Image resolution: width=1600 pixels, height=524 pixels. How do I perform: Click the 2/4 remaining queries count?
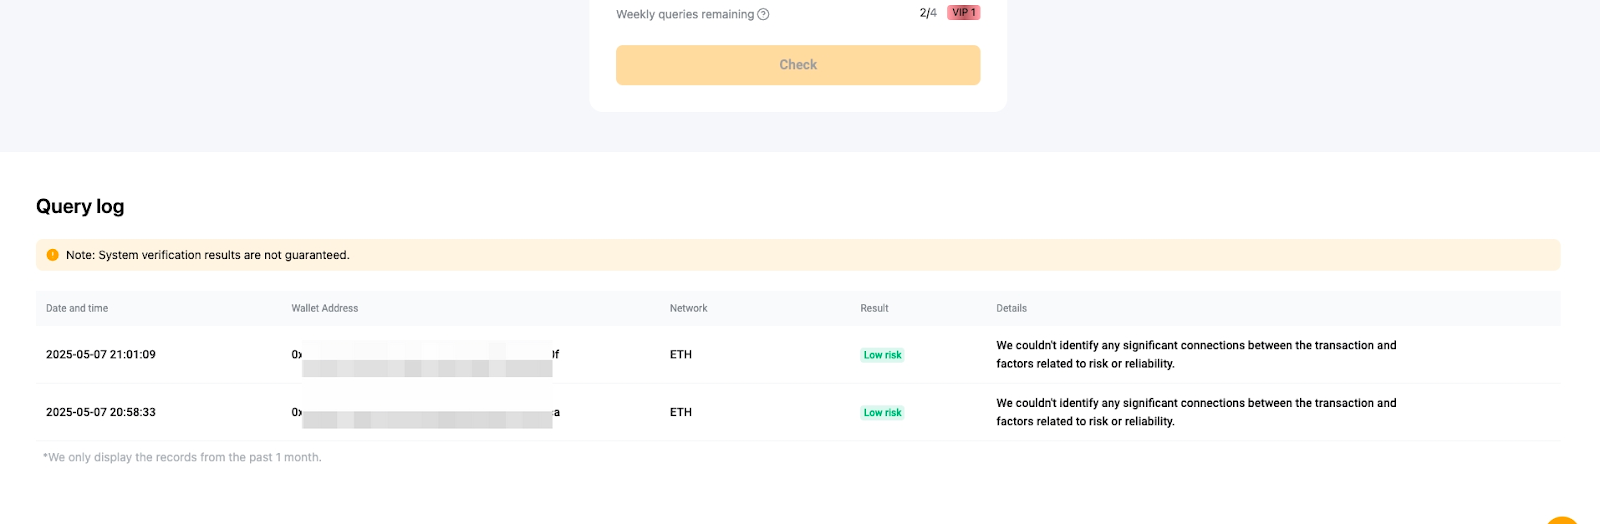928,13
